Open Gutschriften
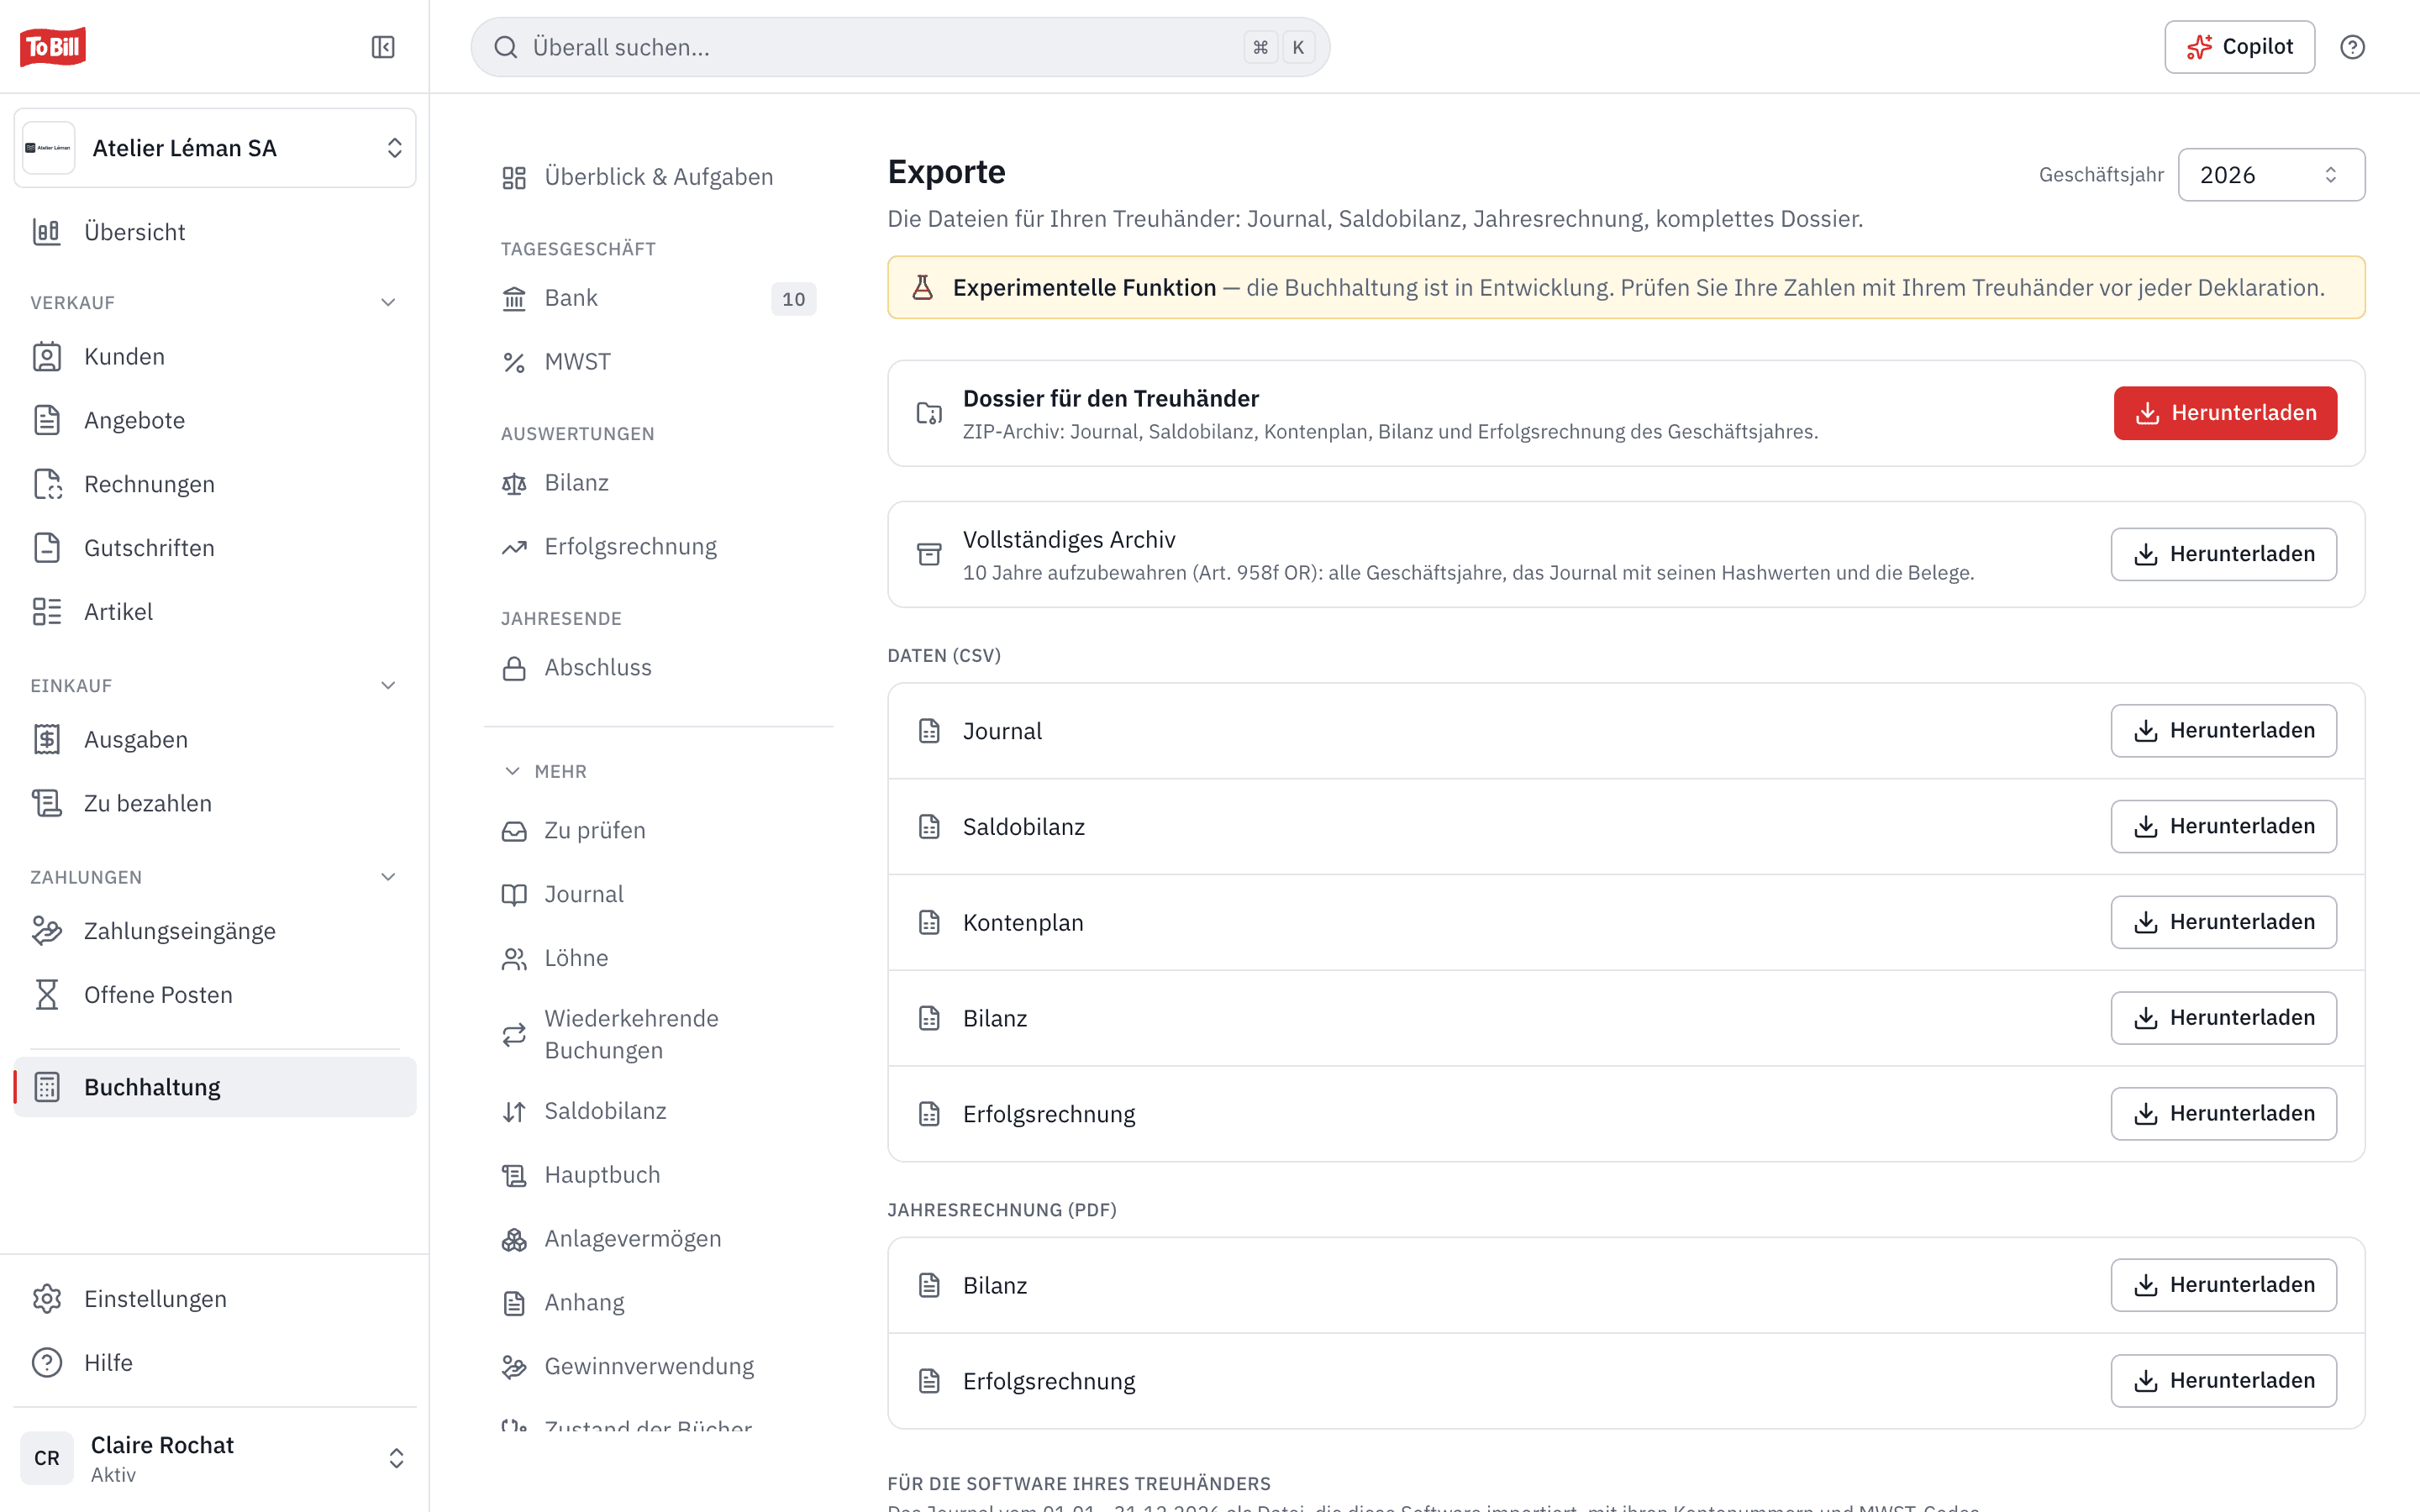 pos(215,548)
